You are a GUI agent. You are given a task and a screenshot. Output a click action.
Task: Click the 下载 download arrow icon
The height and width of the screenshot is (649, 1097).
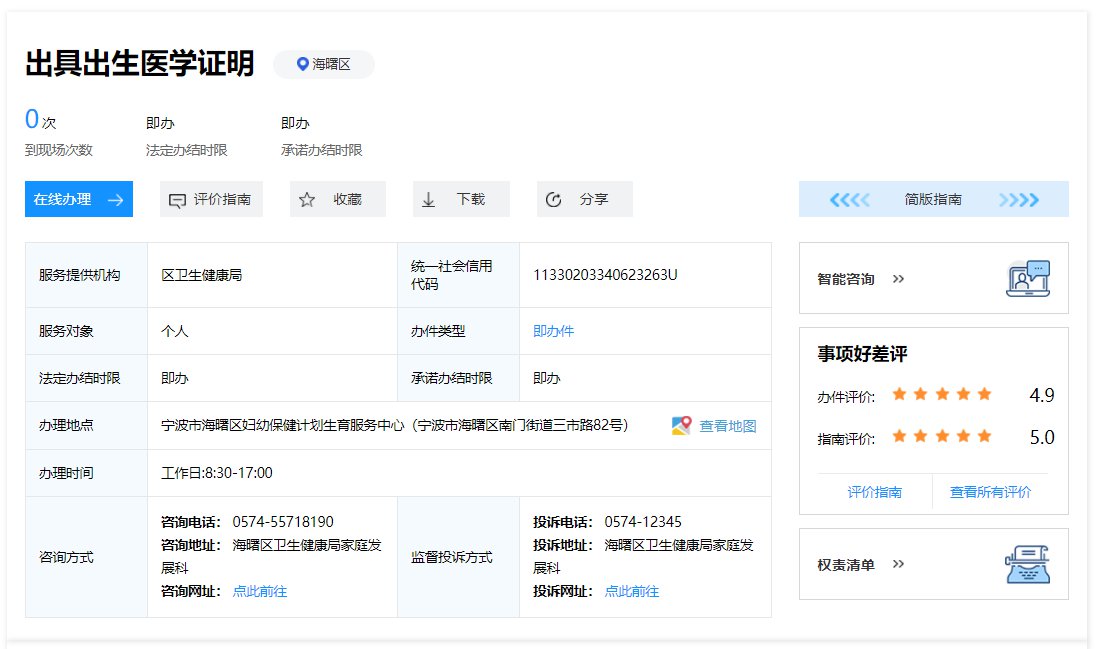[429, 200]
